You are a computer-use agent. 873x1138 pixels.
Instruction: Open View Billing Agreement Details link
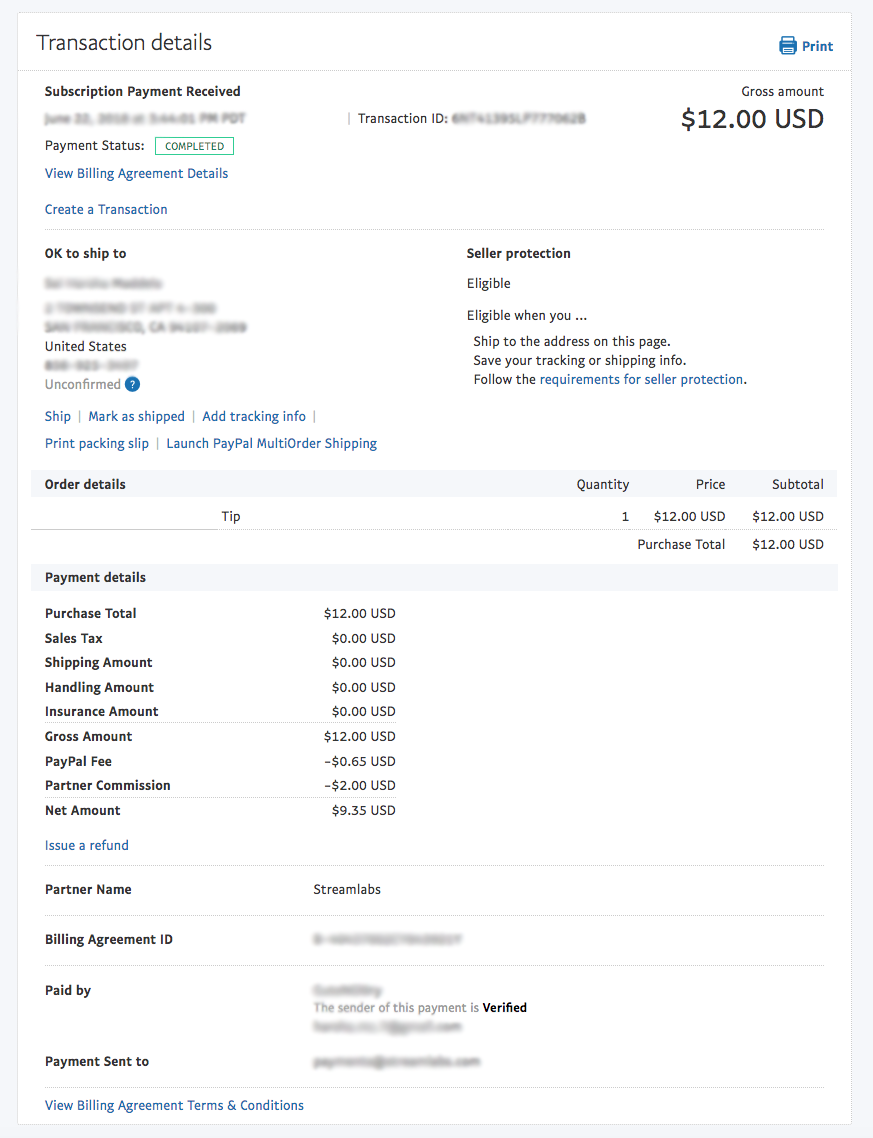pos(136,174)
